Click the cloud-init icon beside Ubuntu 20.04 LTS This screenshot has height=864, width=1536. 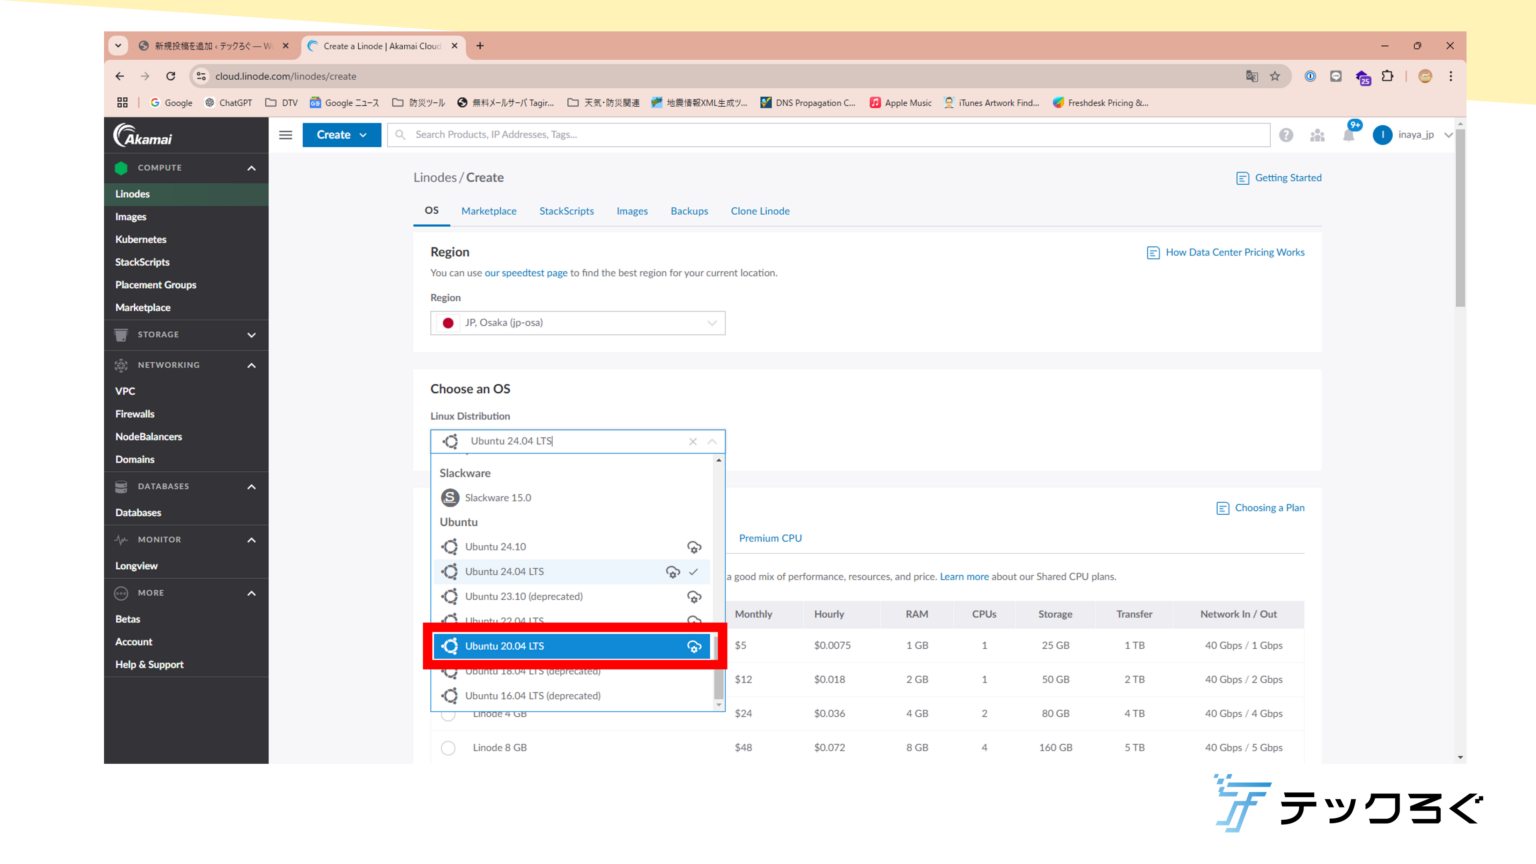click(695, 646)
